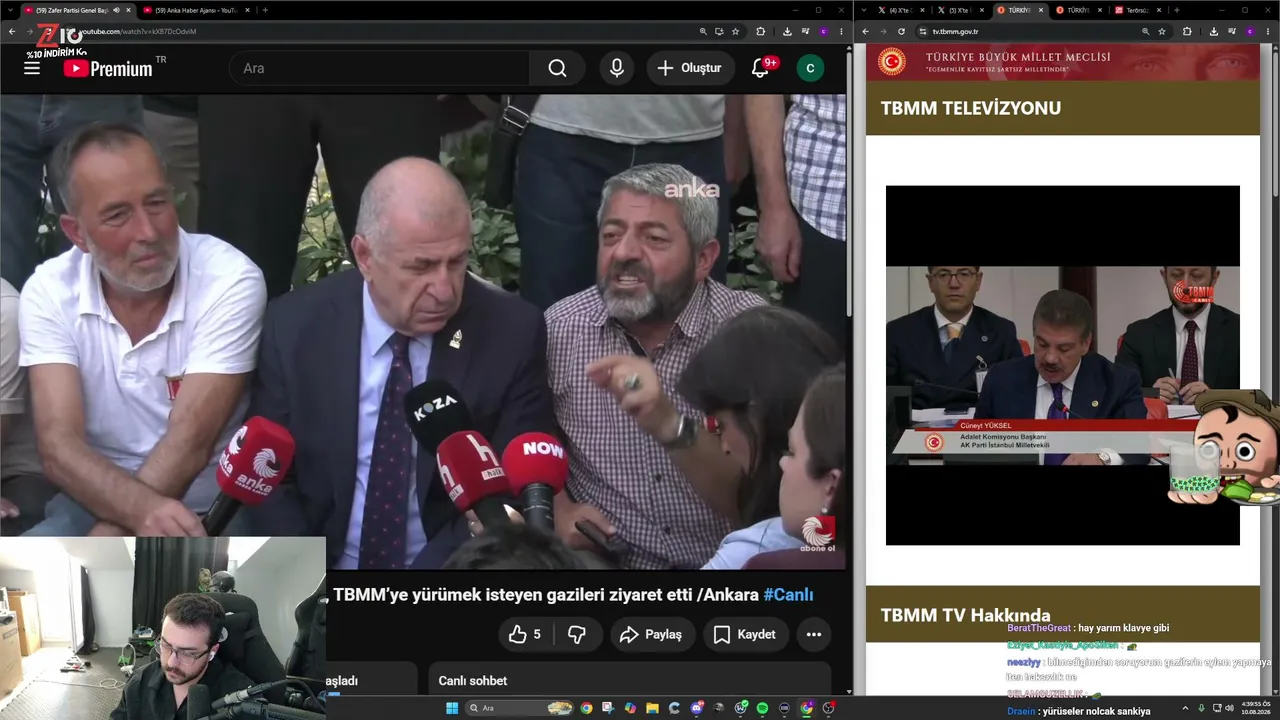Click the 'Canlı sohbet' live chat header

point(473,681)
